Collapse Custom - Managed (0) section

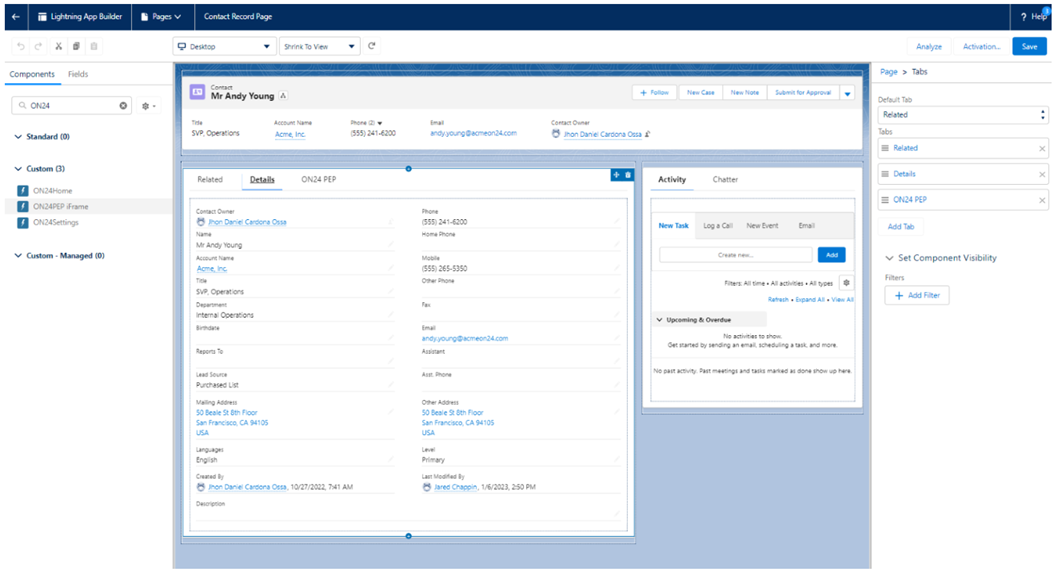[x=18, y=256]
